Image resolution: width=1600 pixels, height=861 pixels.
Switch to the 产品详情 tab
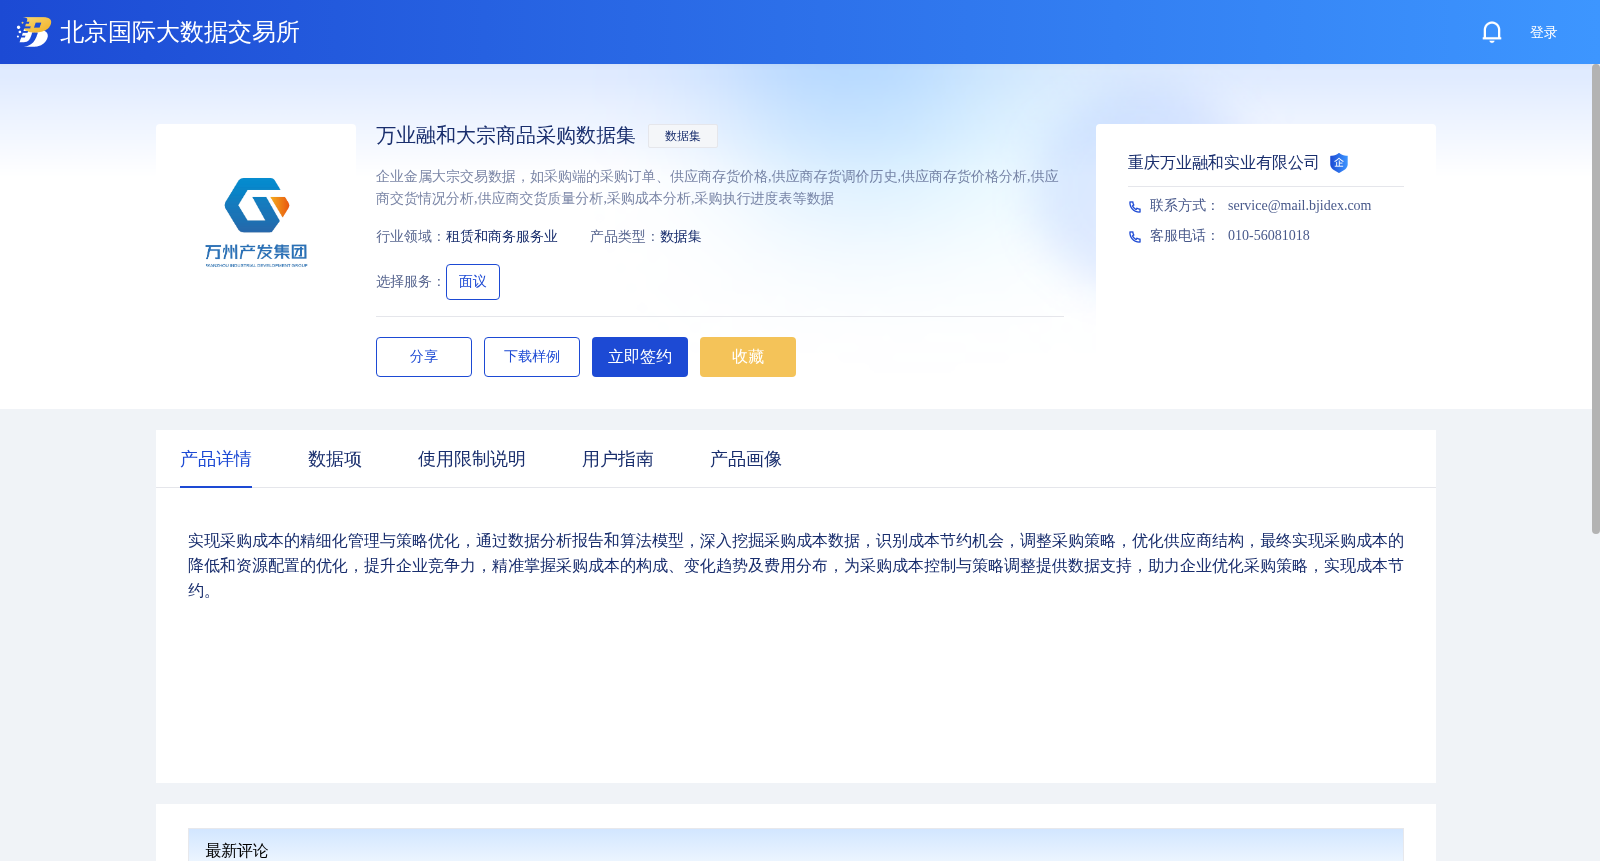[x=216, y=459]
